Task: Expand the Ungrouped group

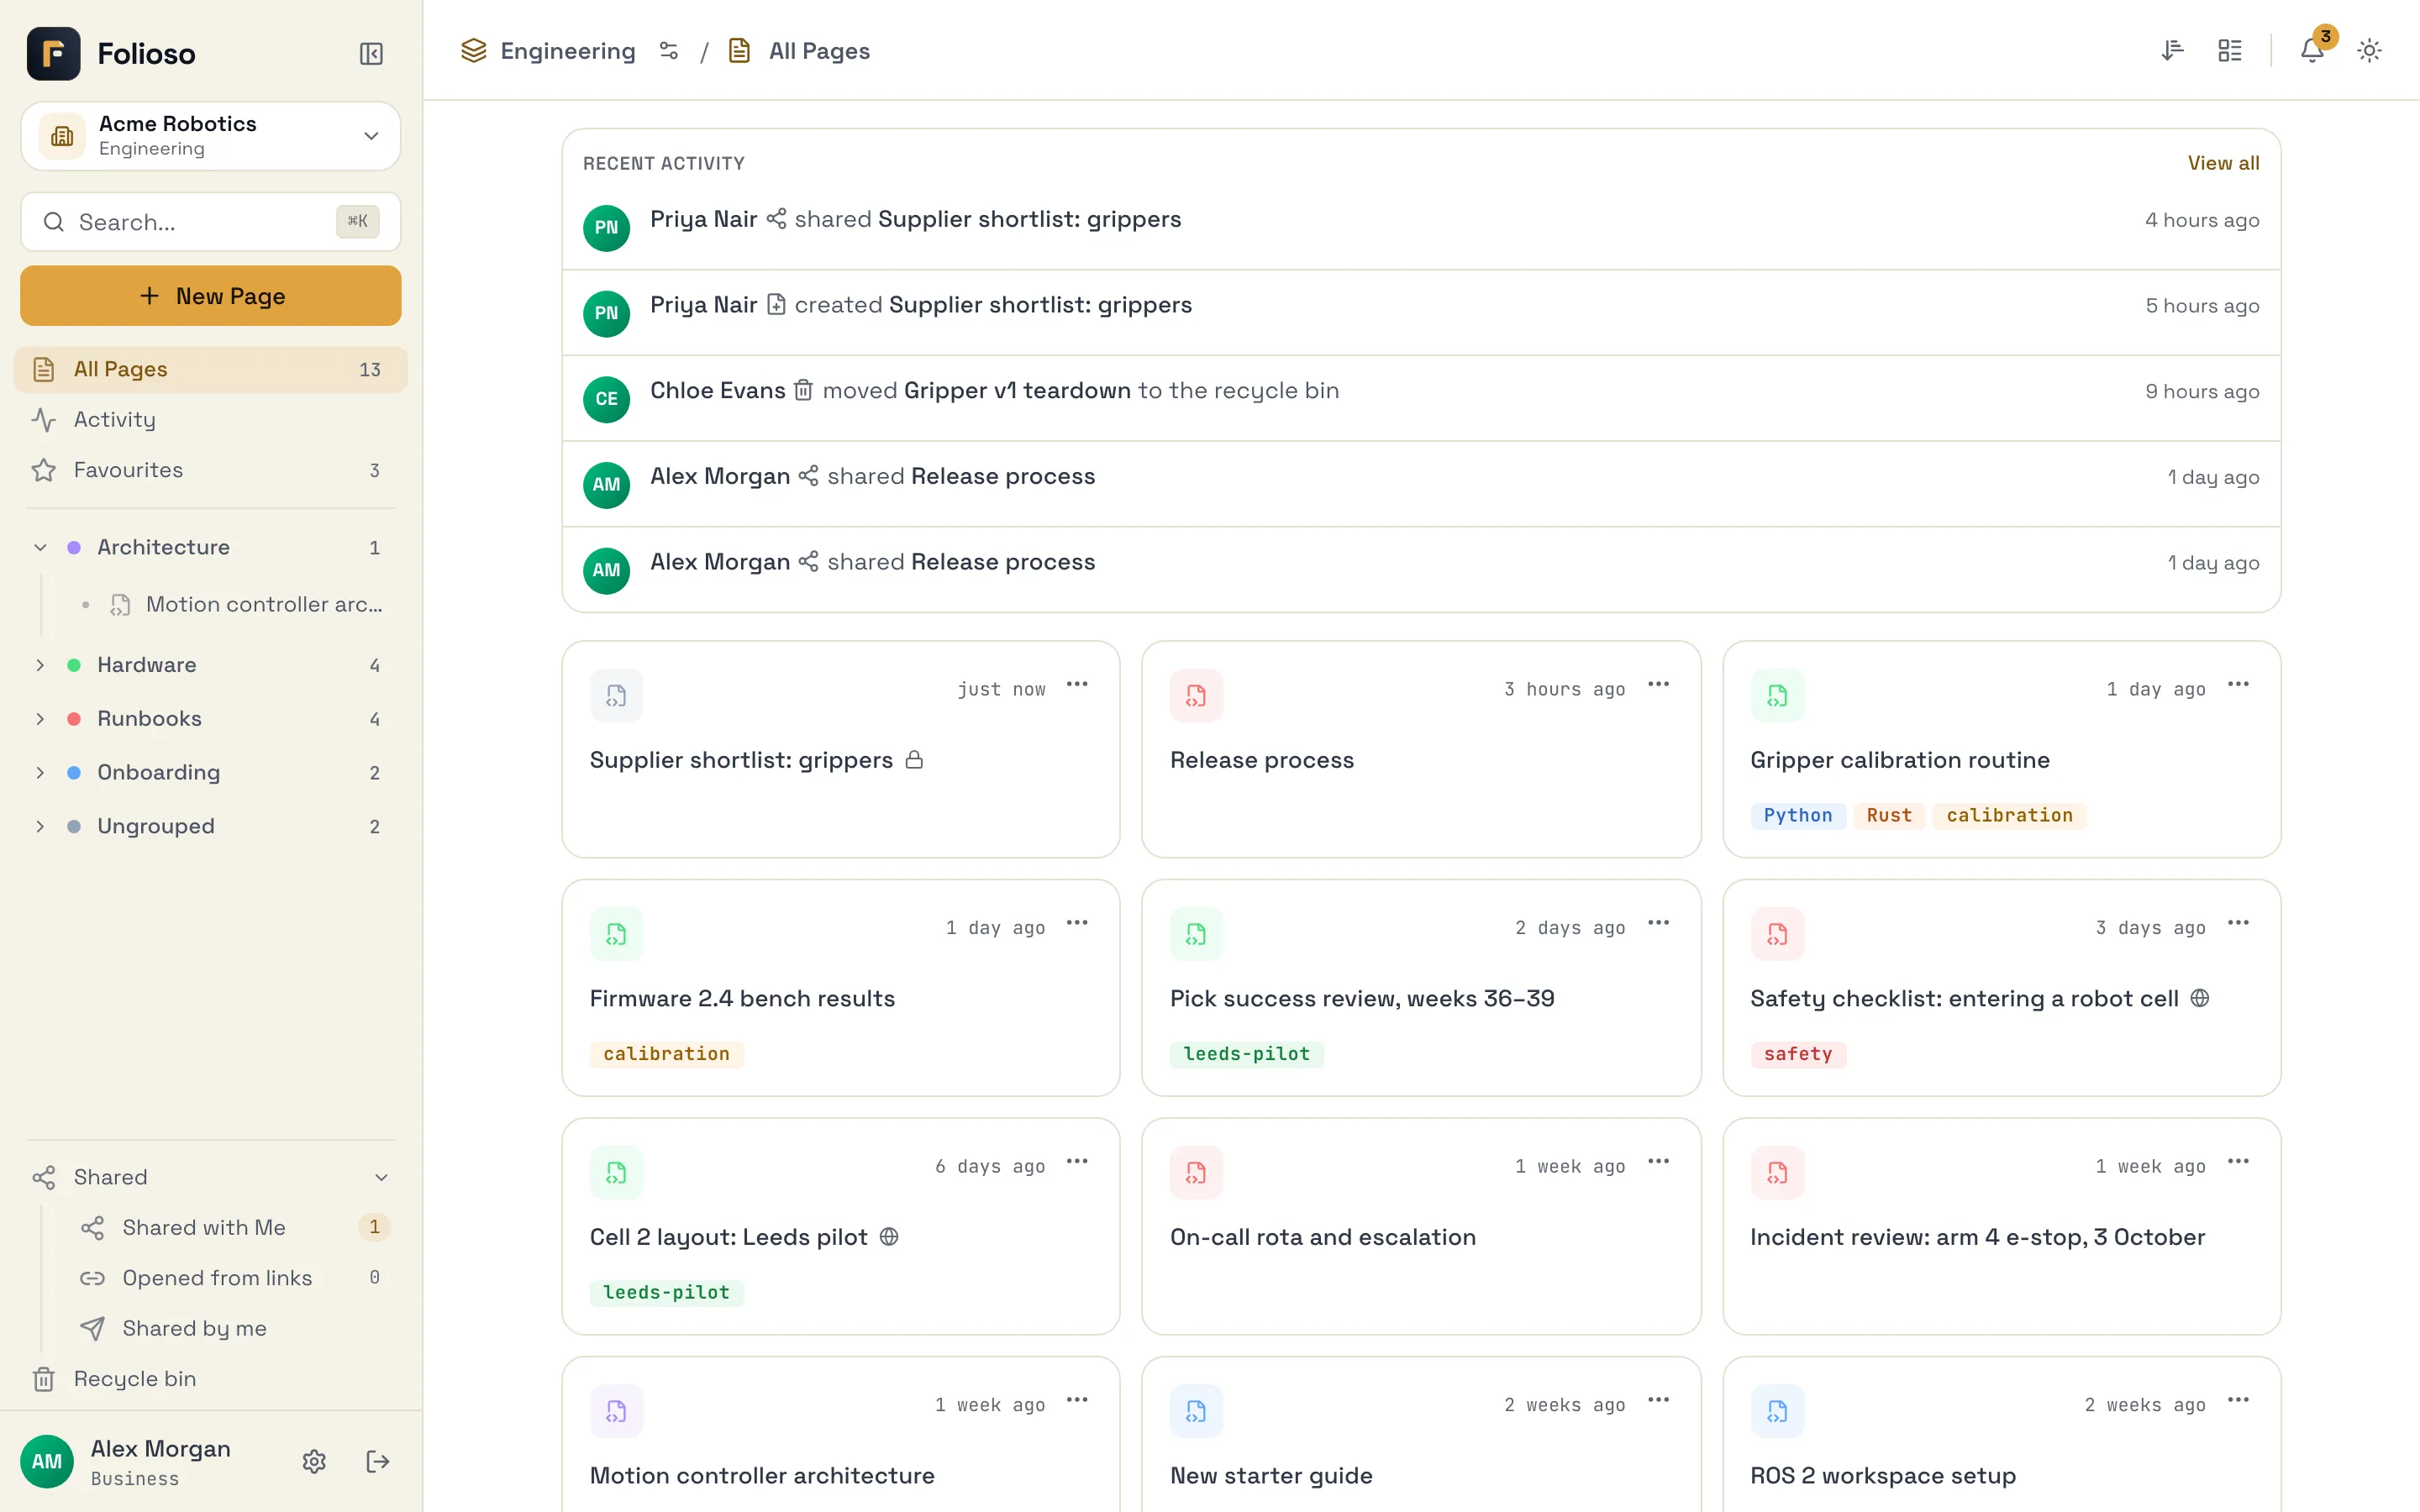Action: click(40, 827)
